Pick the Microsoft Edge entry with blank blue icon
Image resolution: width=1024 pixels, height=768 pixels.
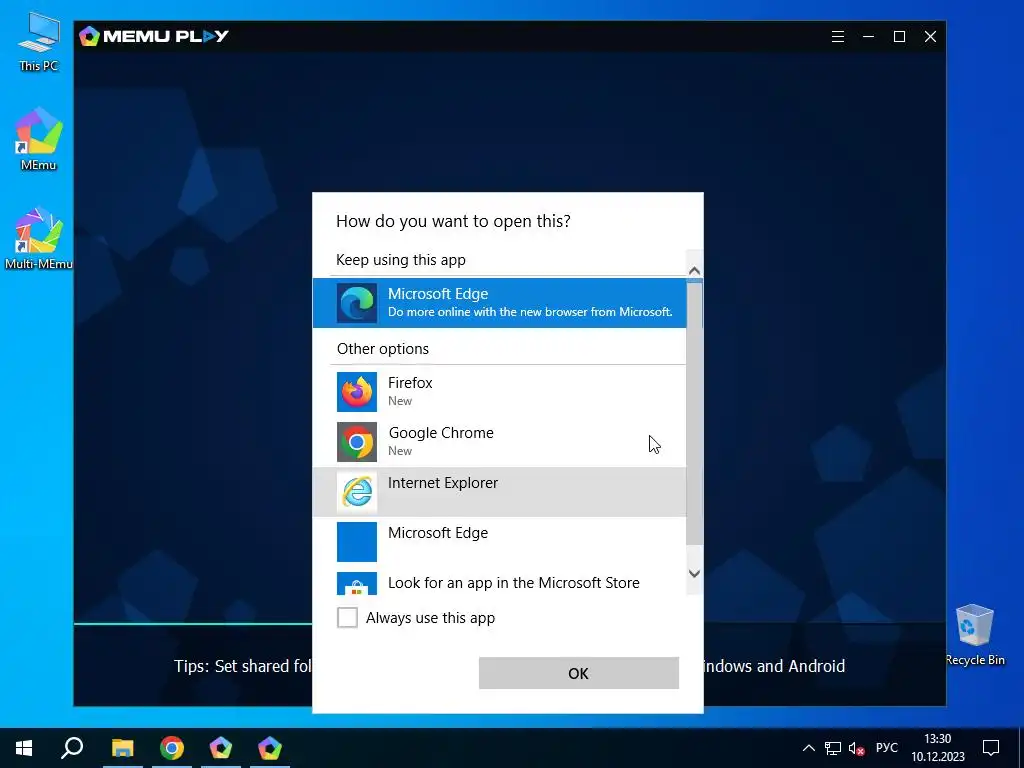pyautogui.click(x=500, y=541)
